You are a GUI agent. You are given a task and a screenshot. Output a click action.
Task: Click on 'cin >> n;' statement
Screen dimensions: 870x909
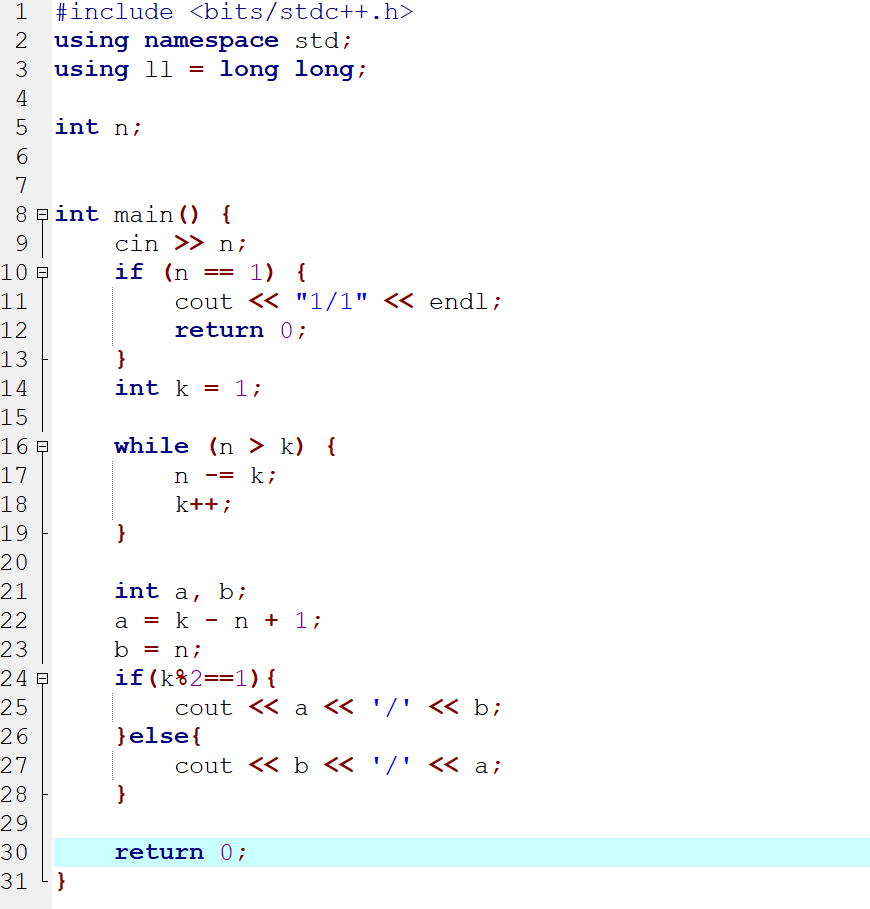[181, 243]
